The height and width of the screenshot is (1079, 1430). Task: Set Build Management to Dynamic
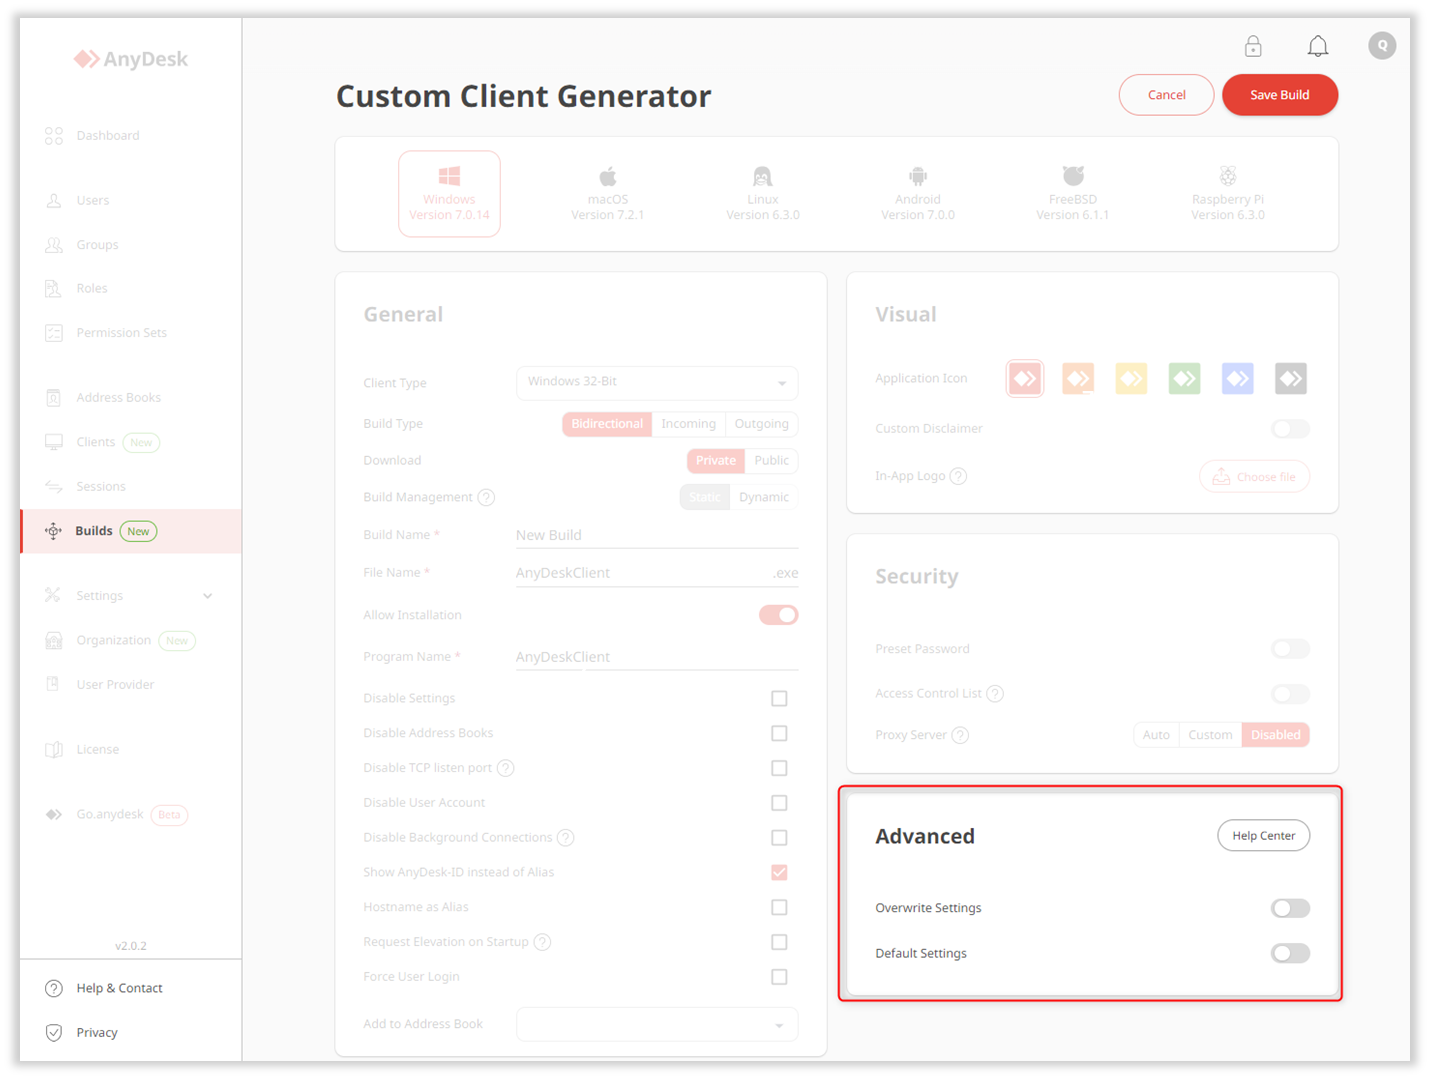(x=764, y=497)
